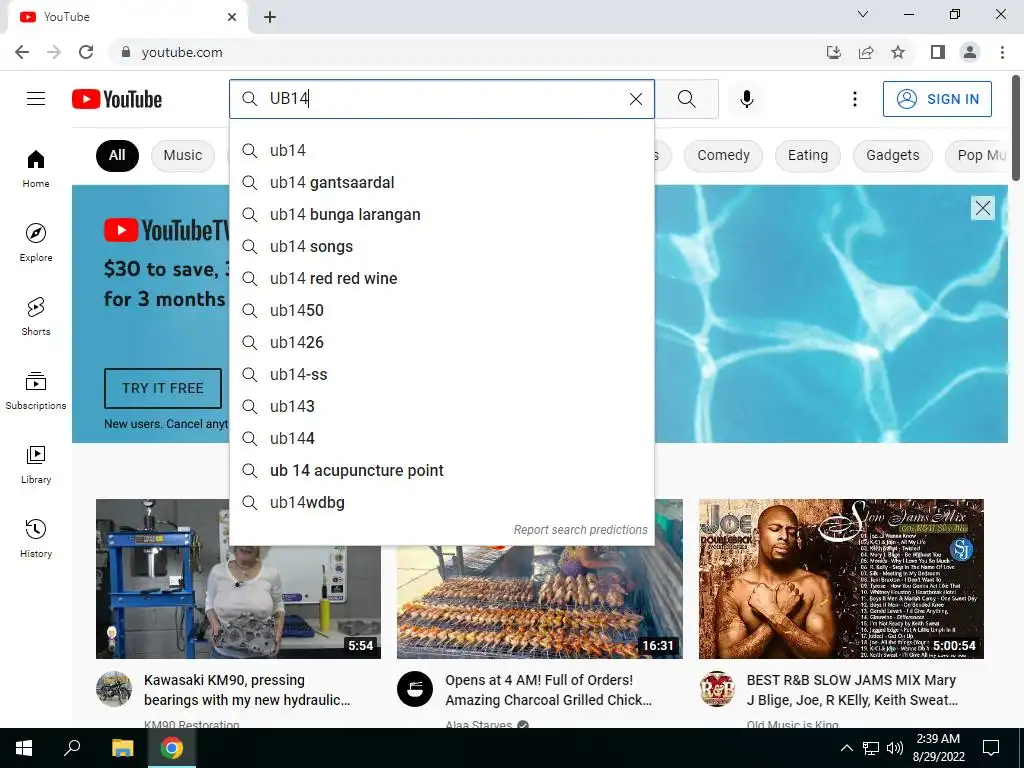The height and width of the screenshot is (768, 1024).
Task: Show hidden system tray icons
Action: pyautogui.click(x=846, y=748)
